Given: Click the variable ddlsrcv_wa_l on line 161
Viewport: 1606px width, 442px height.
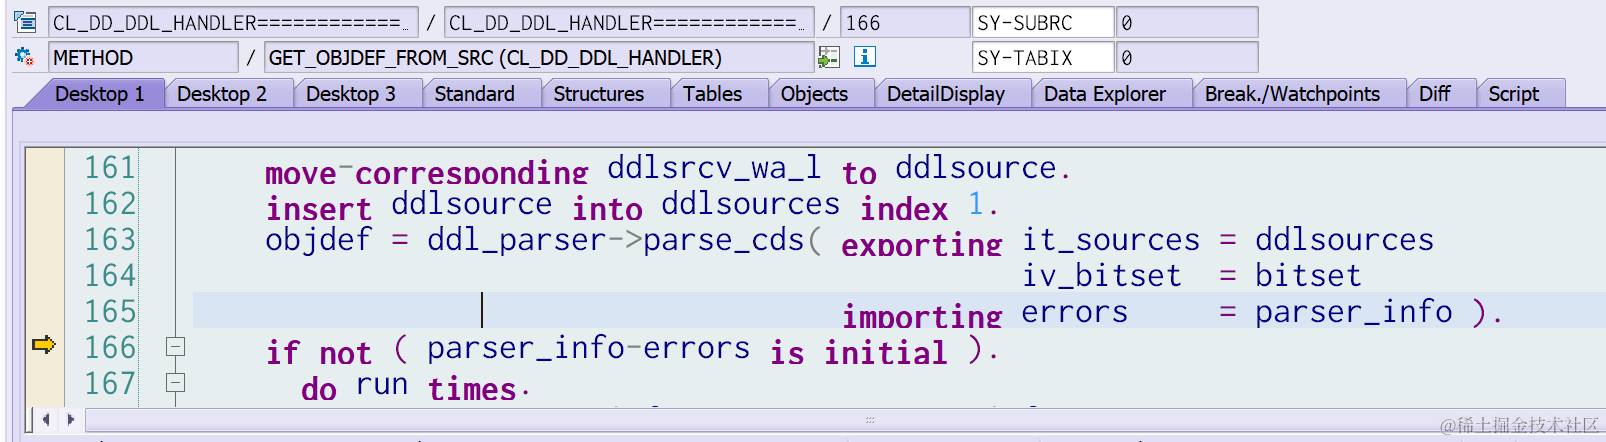Looking at the screenshot, I should point(714,167).
